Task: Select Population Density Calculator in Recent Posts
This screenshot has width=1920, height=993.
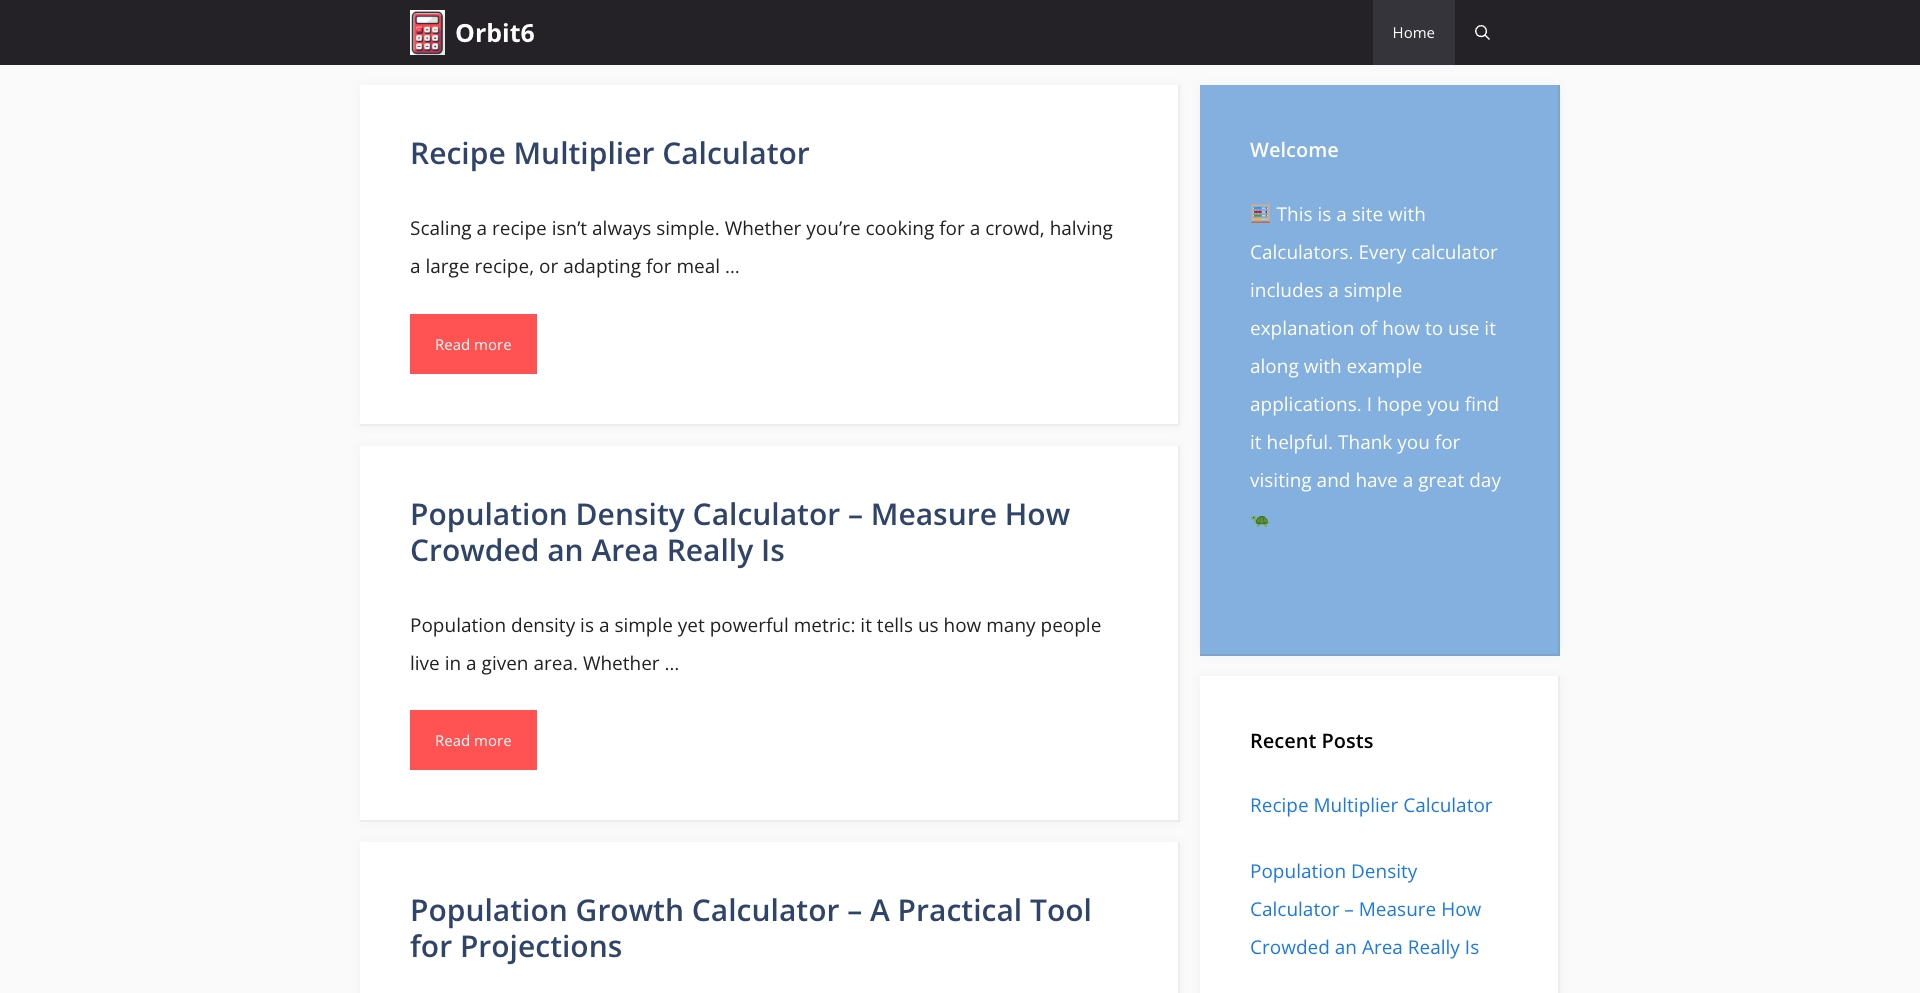Action: 1366,908
